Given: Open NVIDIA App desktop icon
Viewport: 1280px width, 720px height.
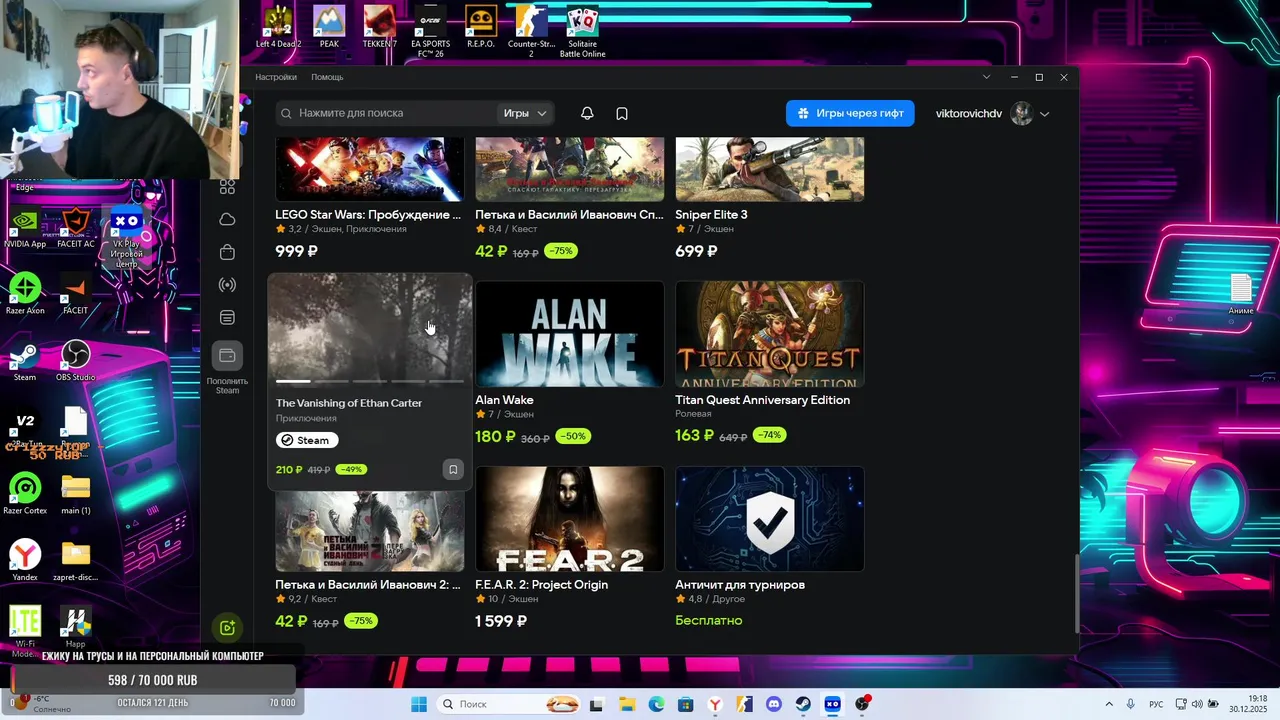Looking at the screenshot, I should point(25,228).
